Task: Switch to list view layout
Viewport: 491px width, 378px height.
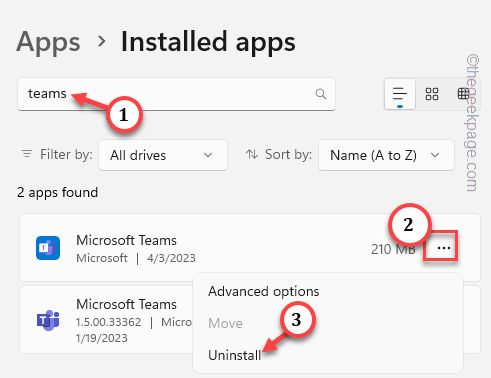Action: tap(400, 94)
